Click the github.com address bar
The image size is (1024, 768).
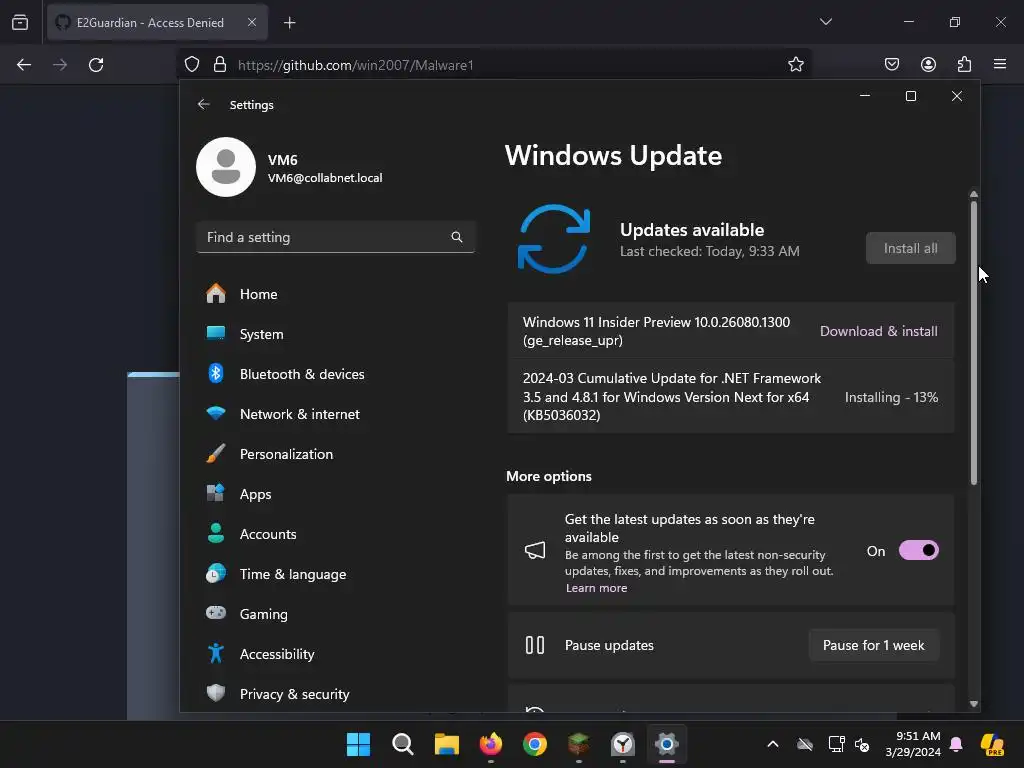point(496,65)
